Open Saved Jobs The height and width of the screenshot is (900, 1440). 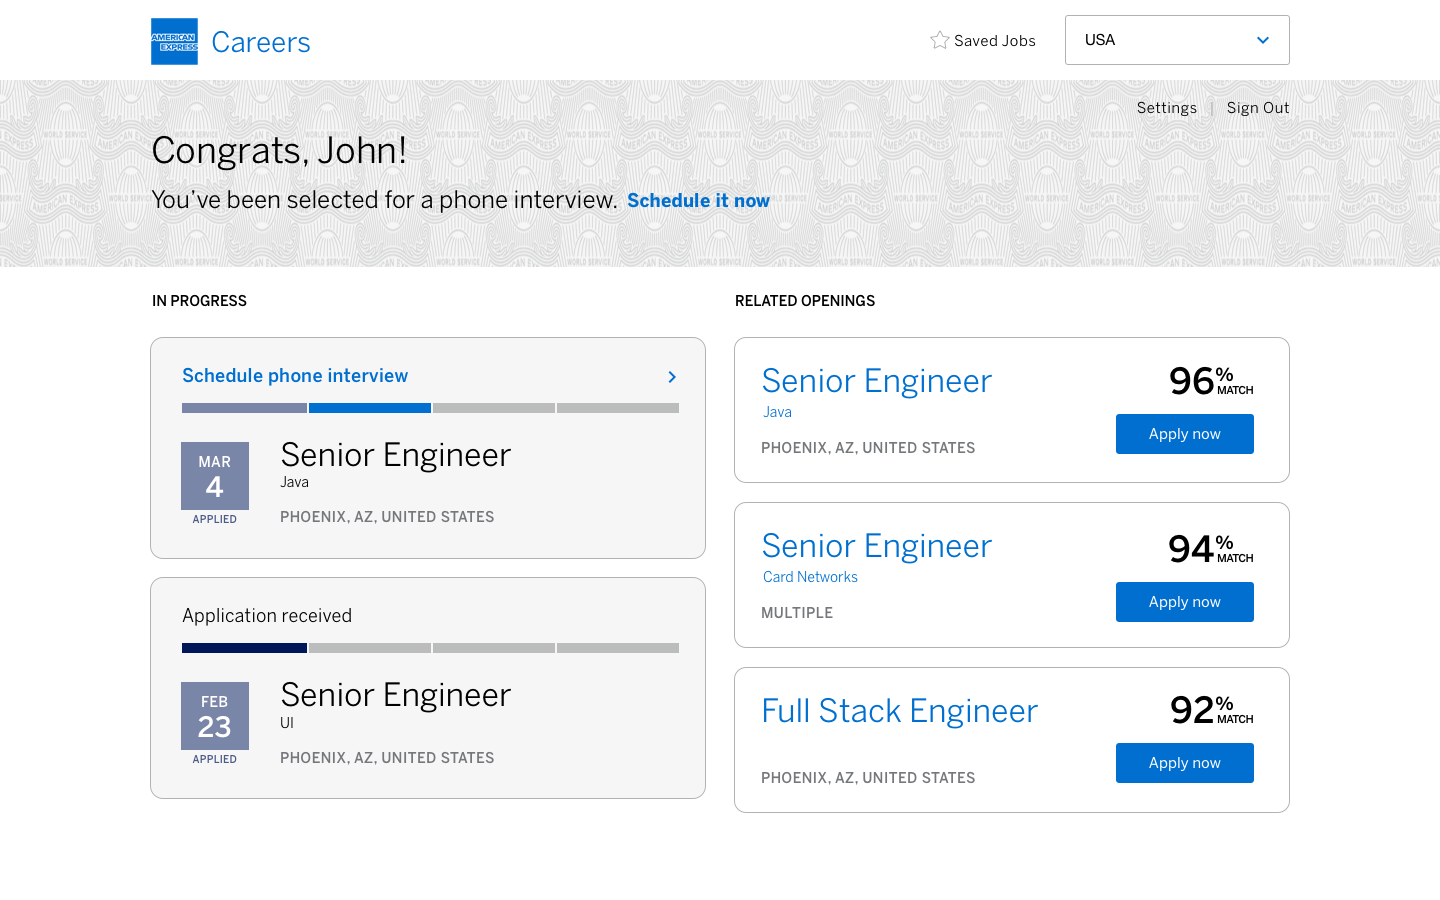pos(995,41)
